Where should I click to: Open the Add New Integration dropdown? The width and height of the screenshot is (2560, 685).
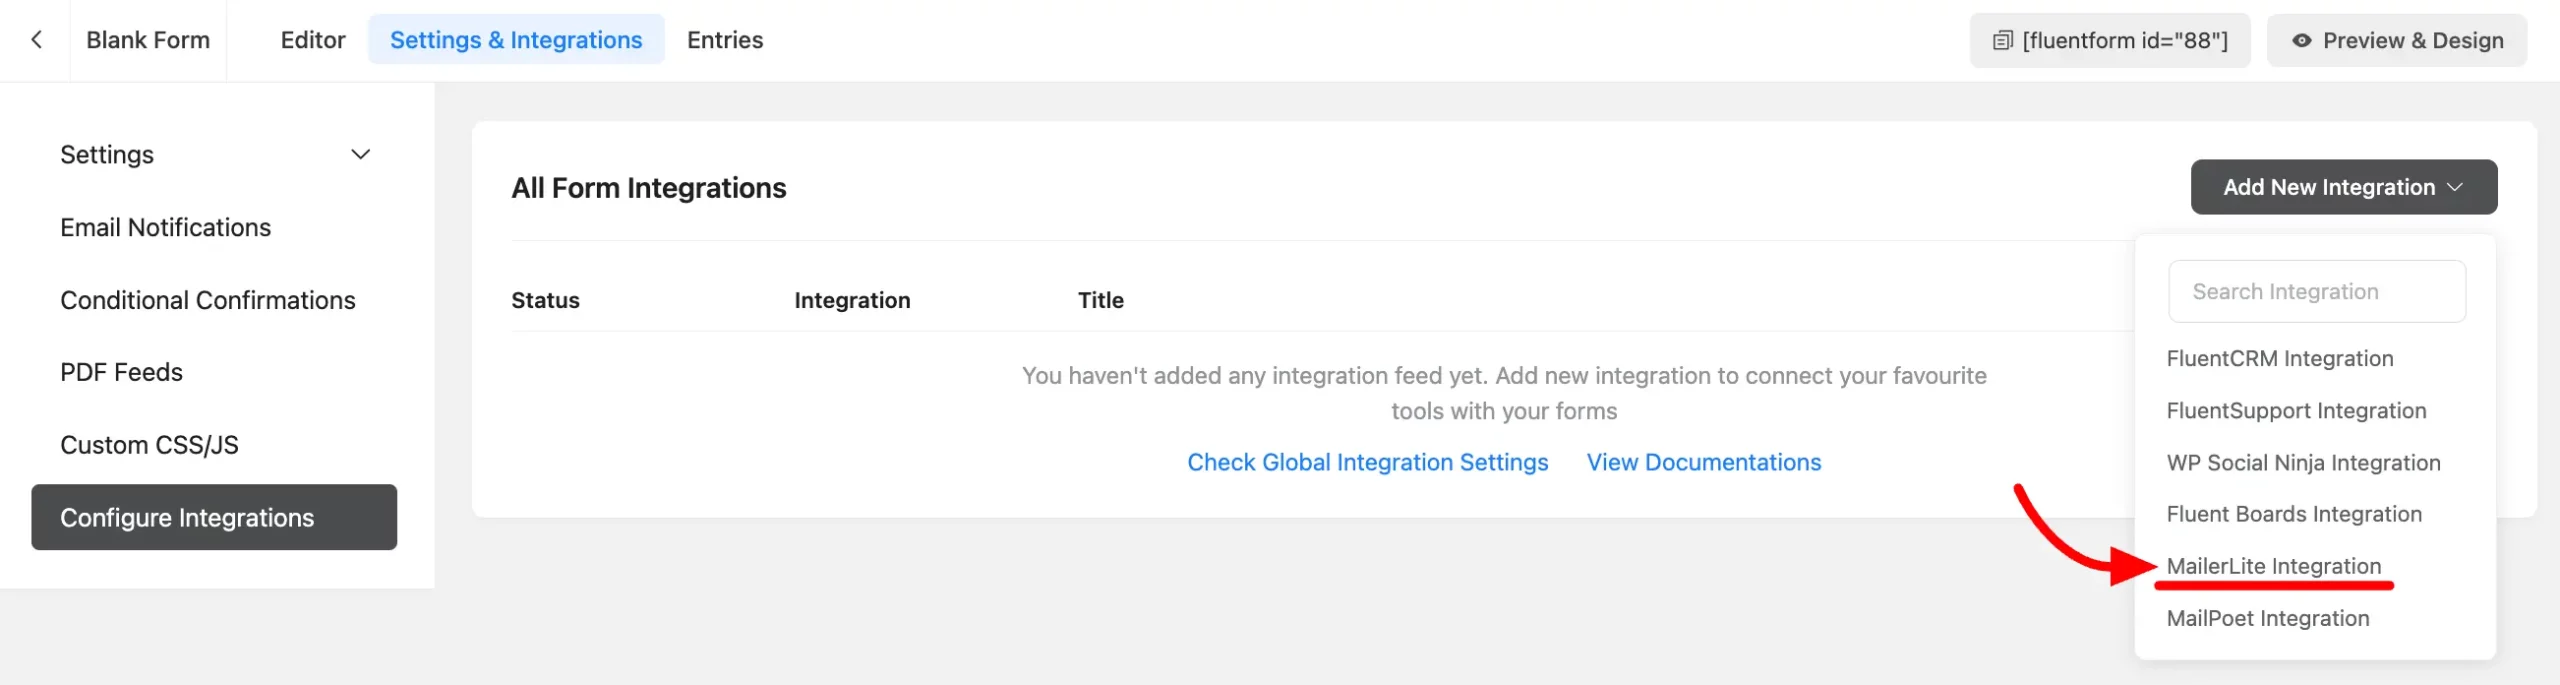2343,187
